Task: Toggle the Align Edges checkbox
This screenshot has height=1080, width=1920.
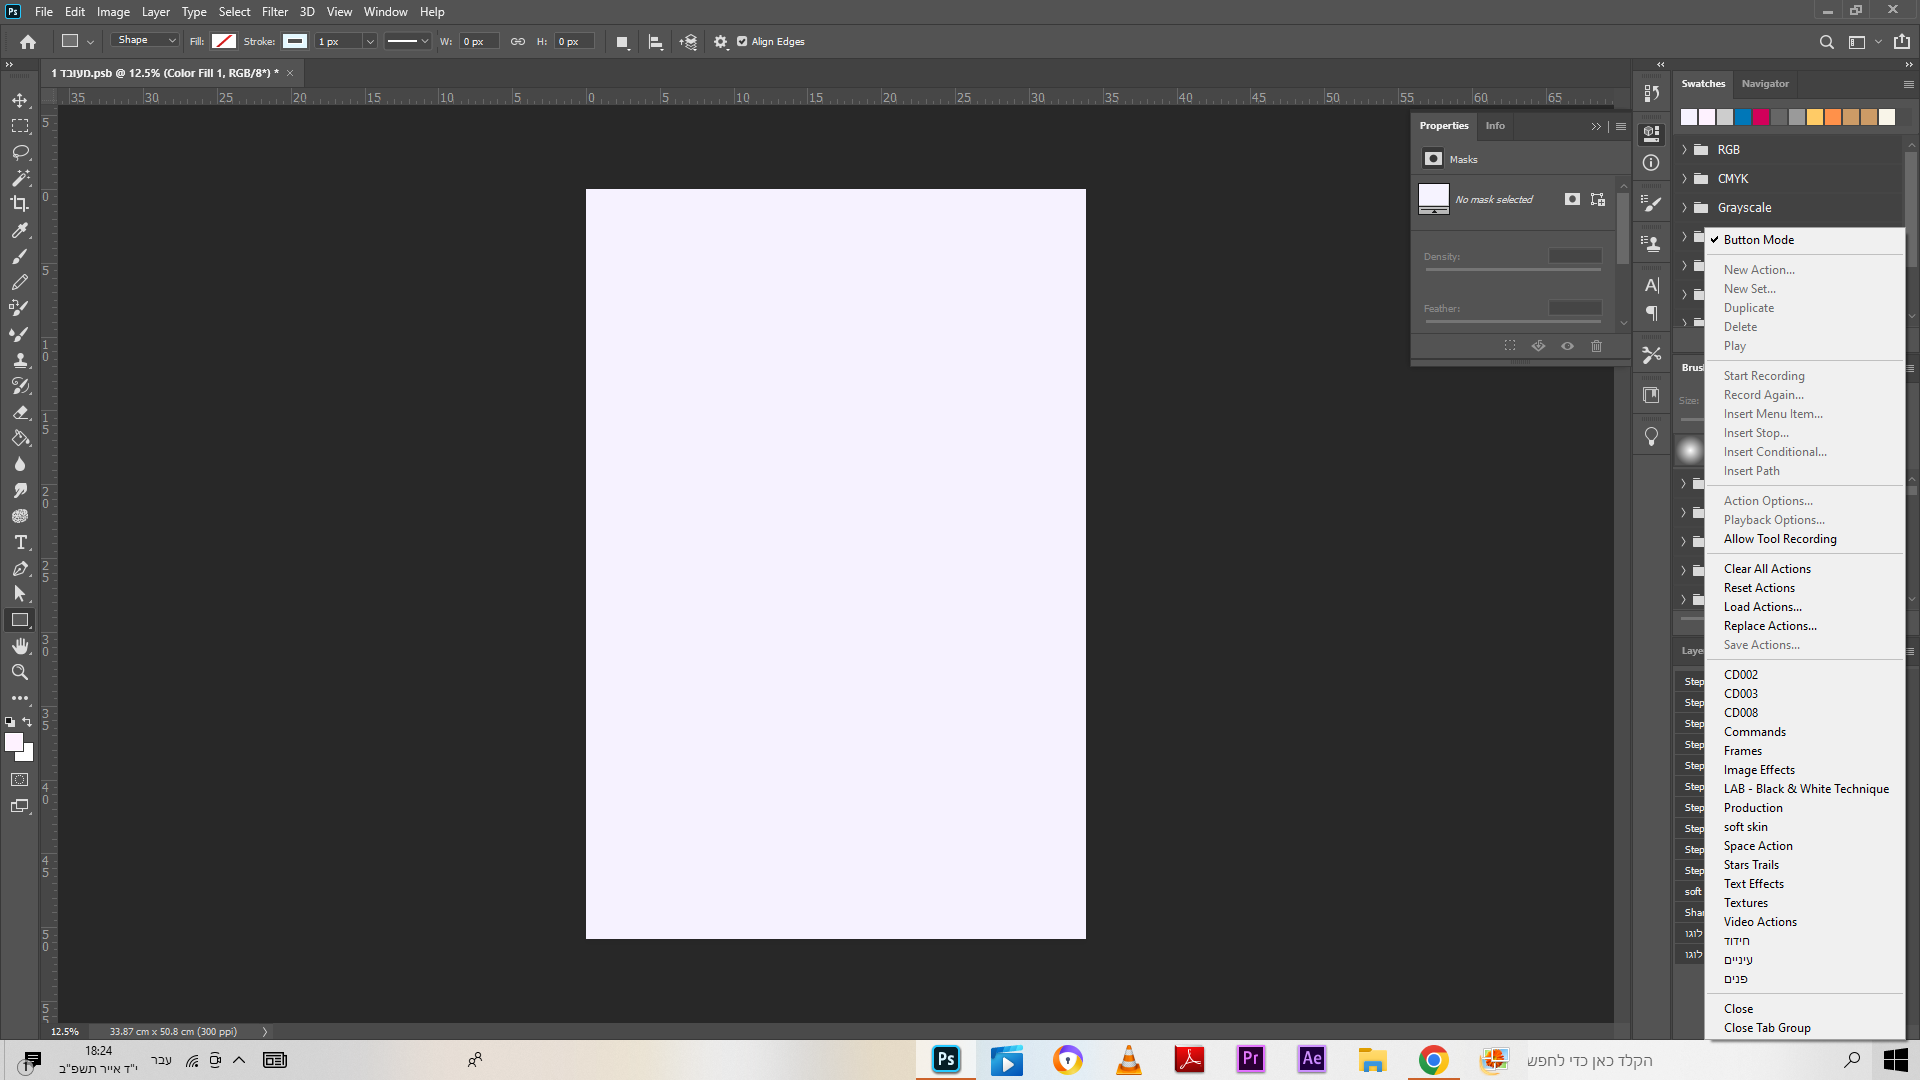Action: pyautogui.click(x=742, y=42)
